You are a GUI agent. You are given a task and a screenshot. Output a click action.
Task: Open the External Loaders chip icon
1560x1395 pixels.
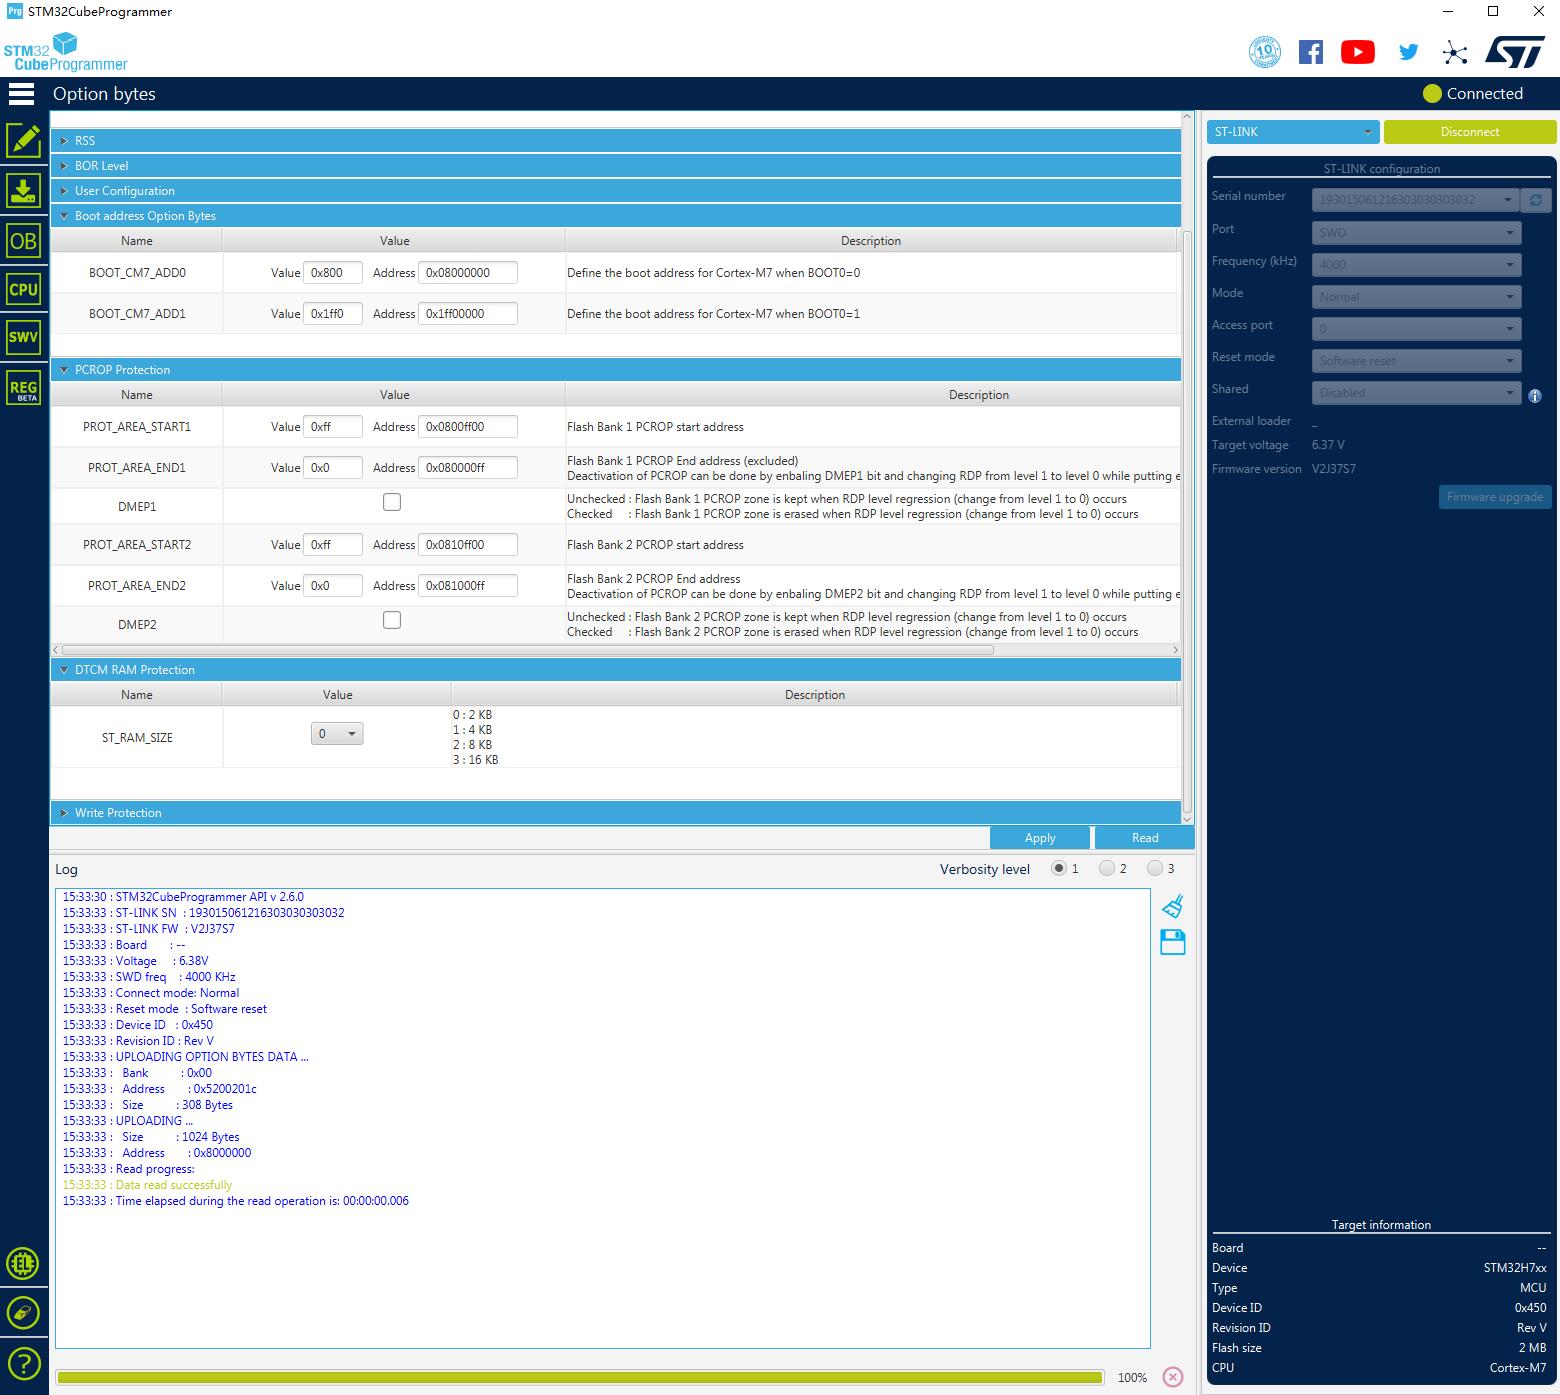pyautogui.click(x=23, y=1263)
